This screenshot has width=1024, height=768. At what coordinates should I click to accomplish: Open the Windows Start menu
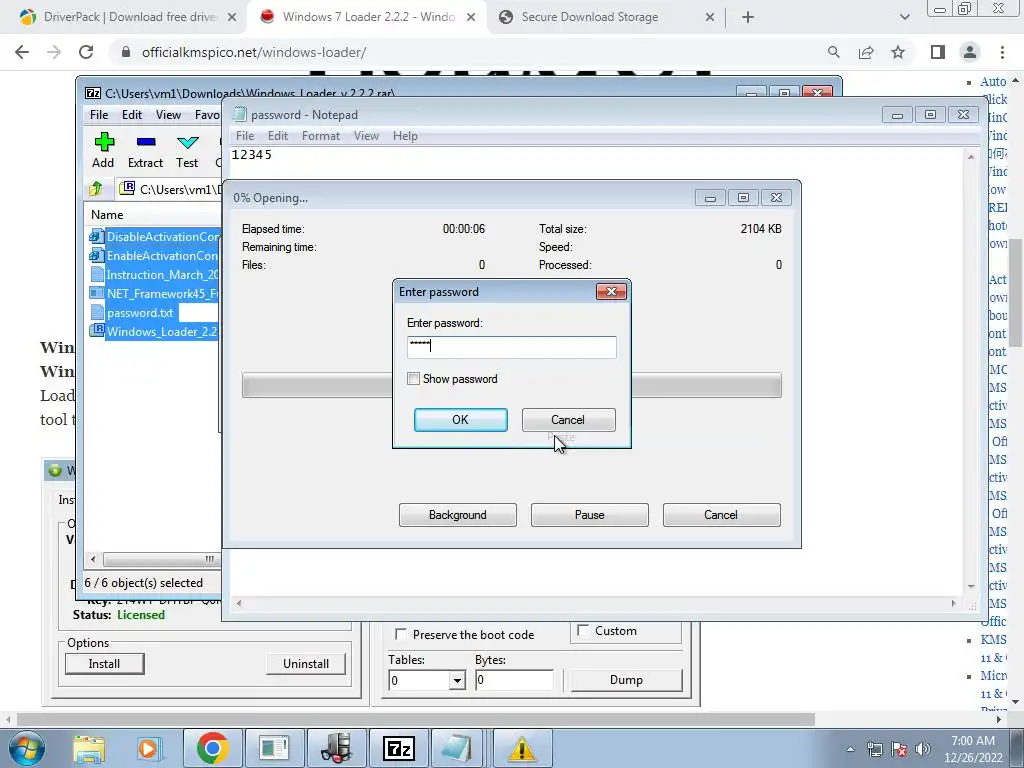tap(27, 748)
